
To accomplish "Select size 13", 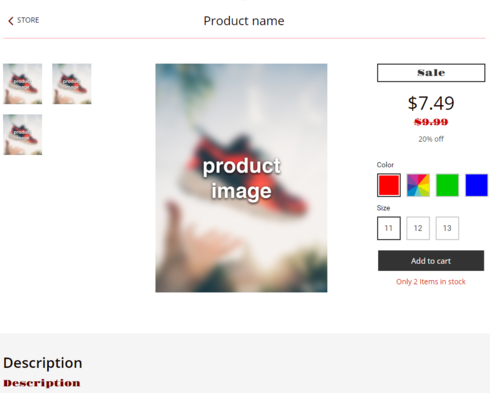I will [447, 228].
